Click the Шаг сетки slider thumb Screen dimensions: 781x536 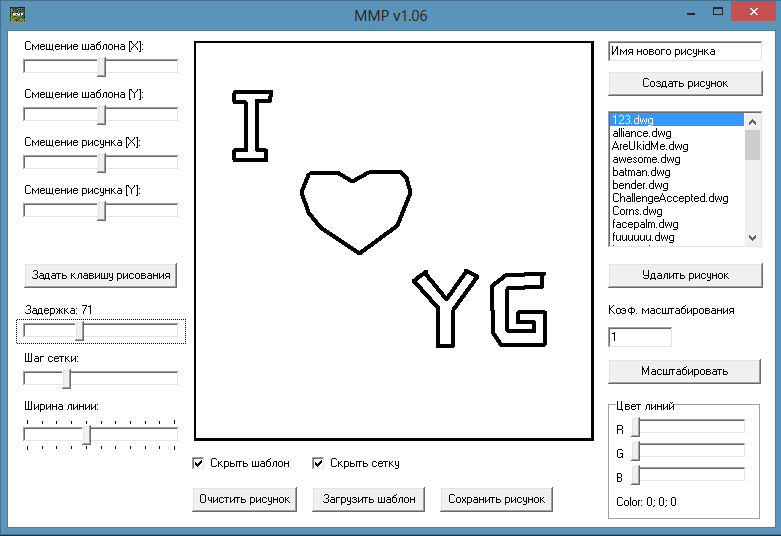tap(67, 379)
